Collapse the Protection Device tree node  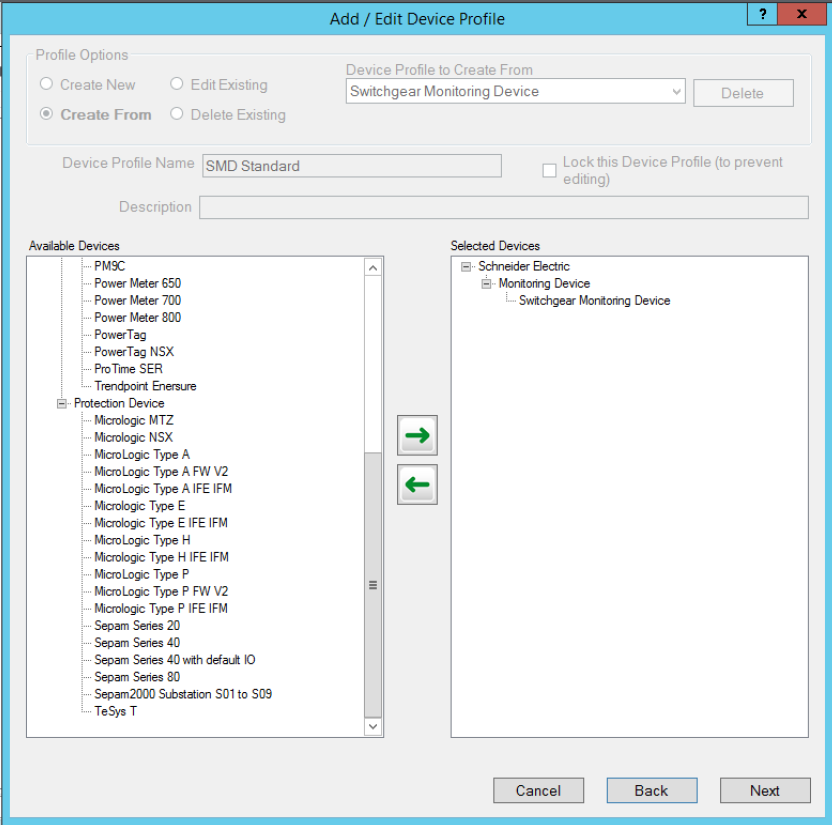click(62, 403)
